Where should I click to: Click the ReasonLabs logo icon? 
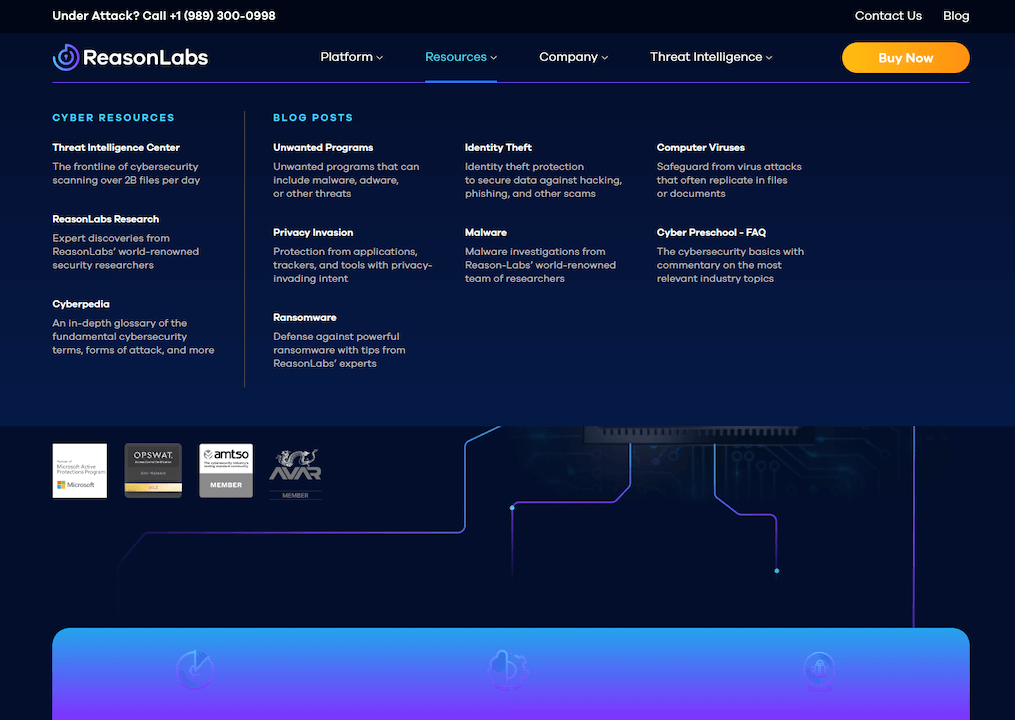[x=66, y=57]
